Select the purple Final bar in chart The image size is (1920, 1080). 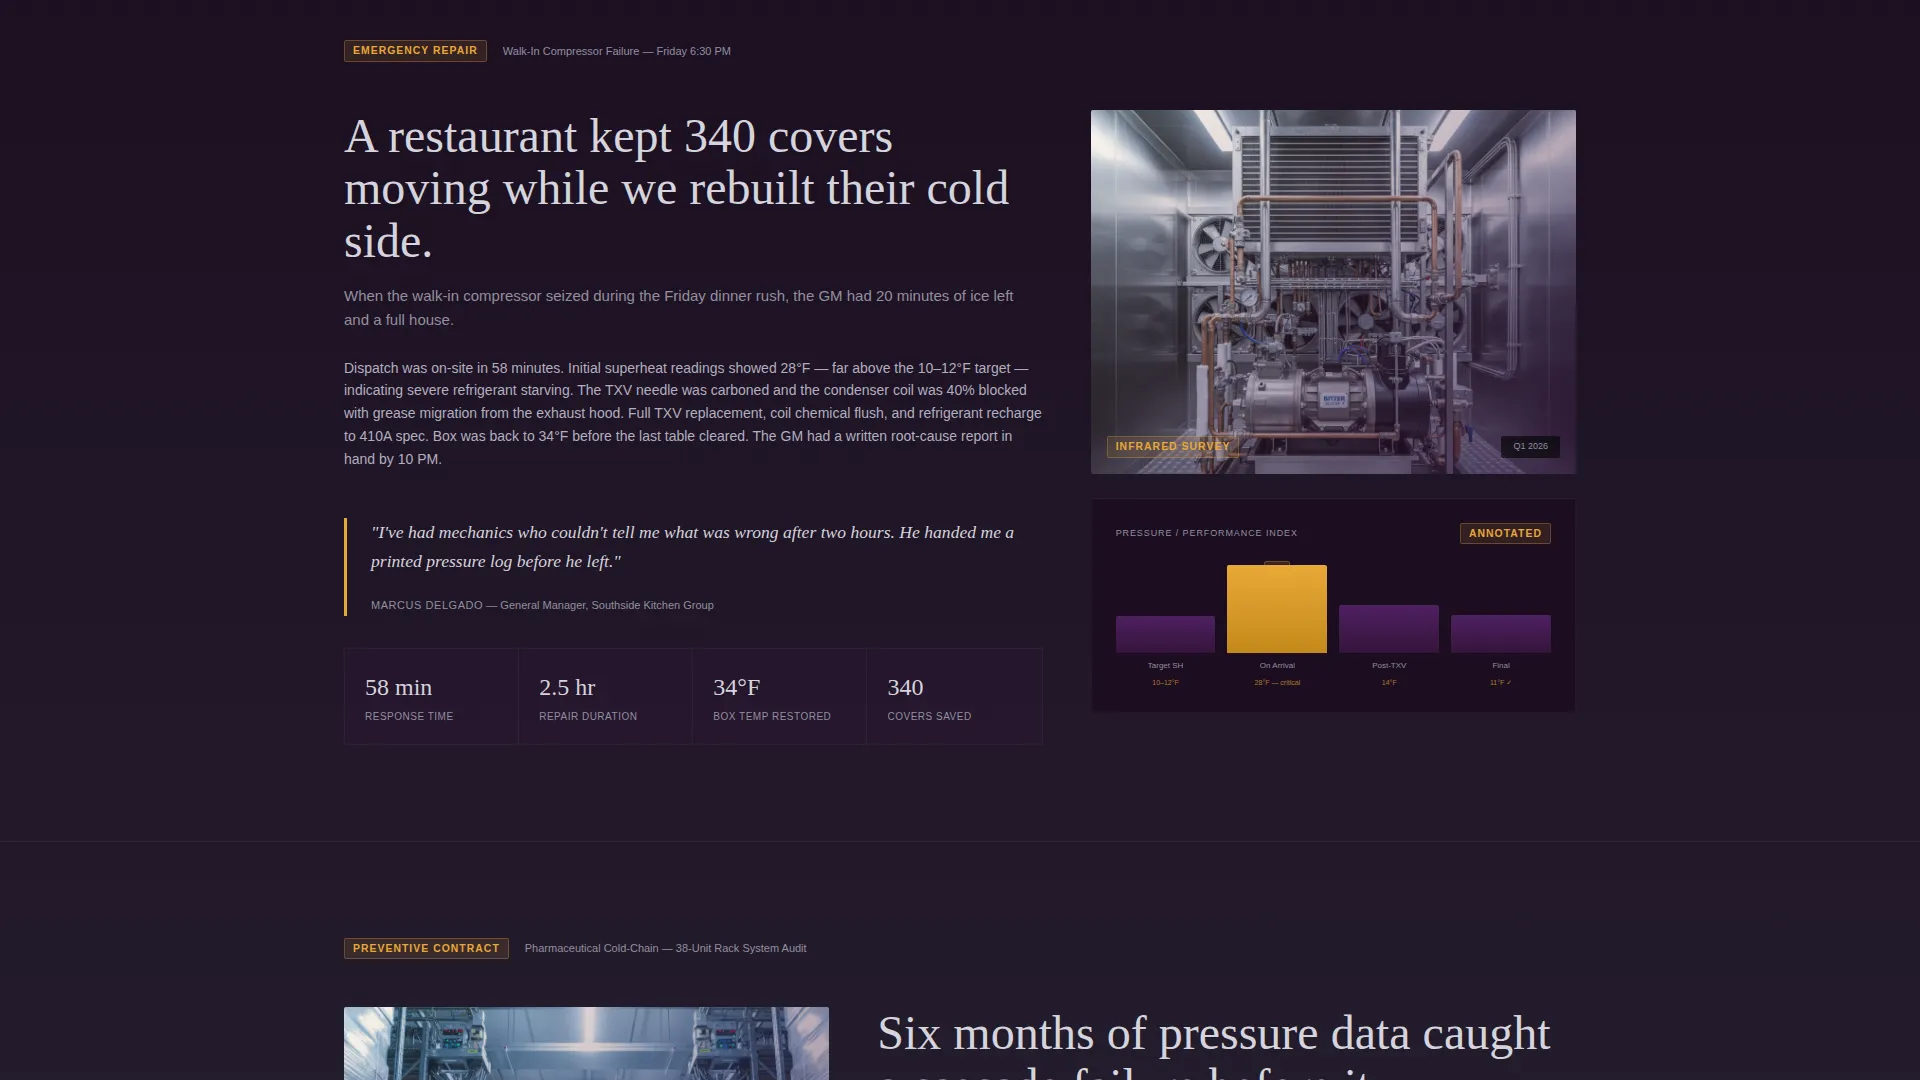(1501, 634)
